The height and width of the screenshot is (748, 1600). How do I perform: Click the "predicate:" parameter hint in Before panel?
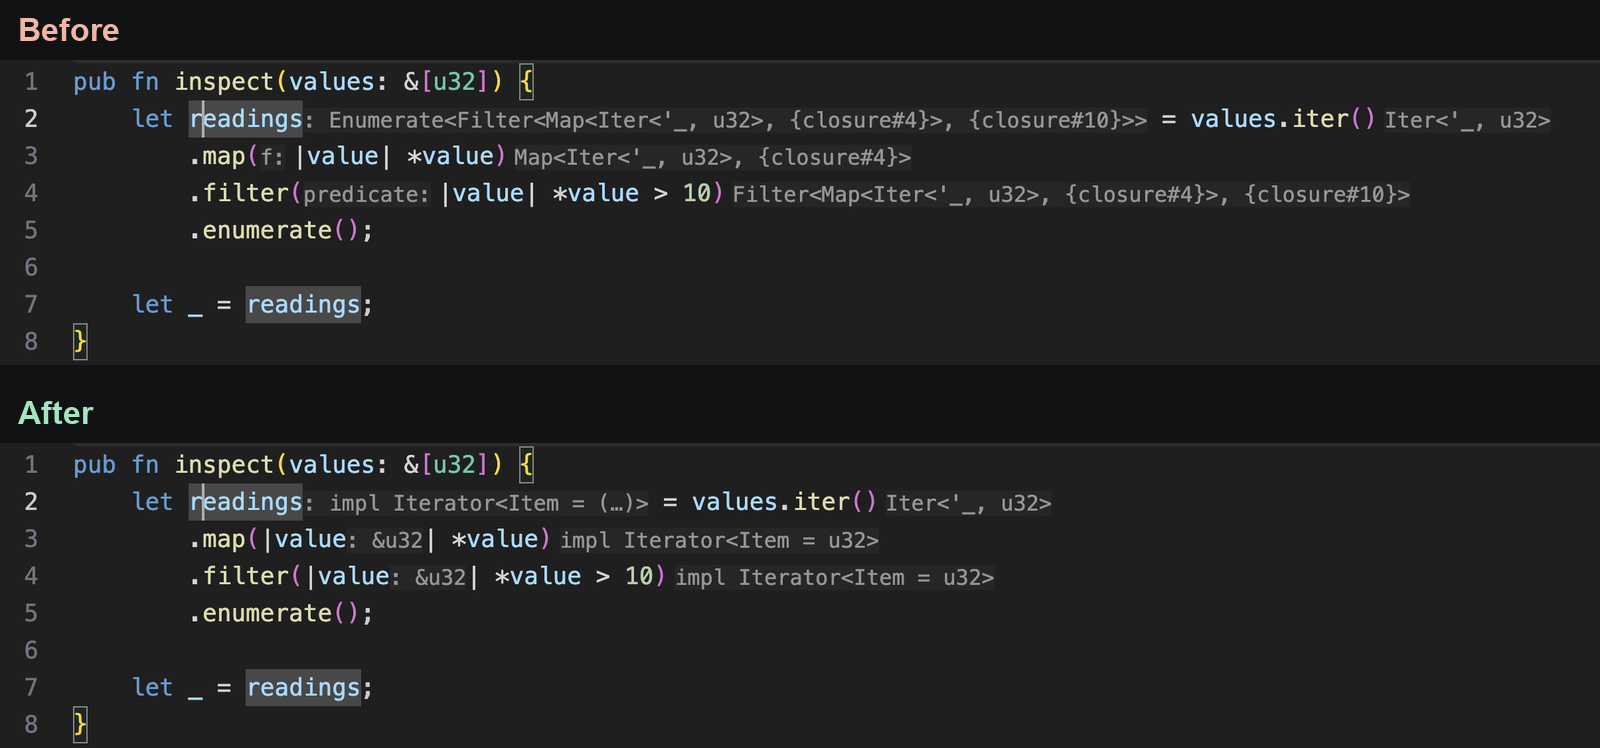pos(366,194)
